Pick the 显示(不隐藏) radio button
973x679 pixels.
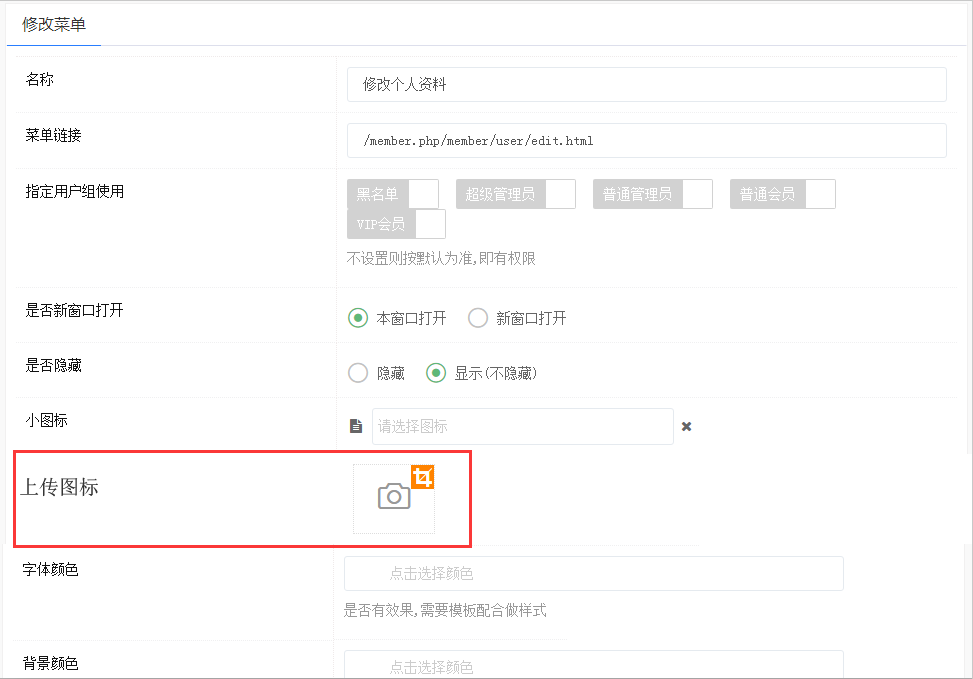pos(436,373)
